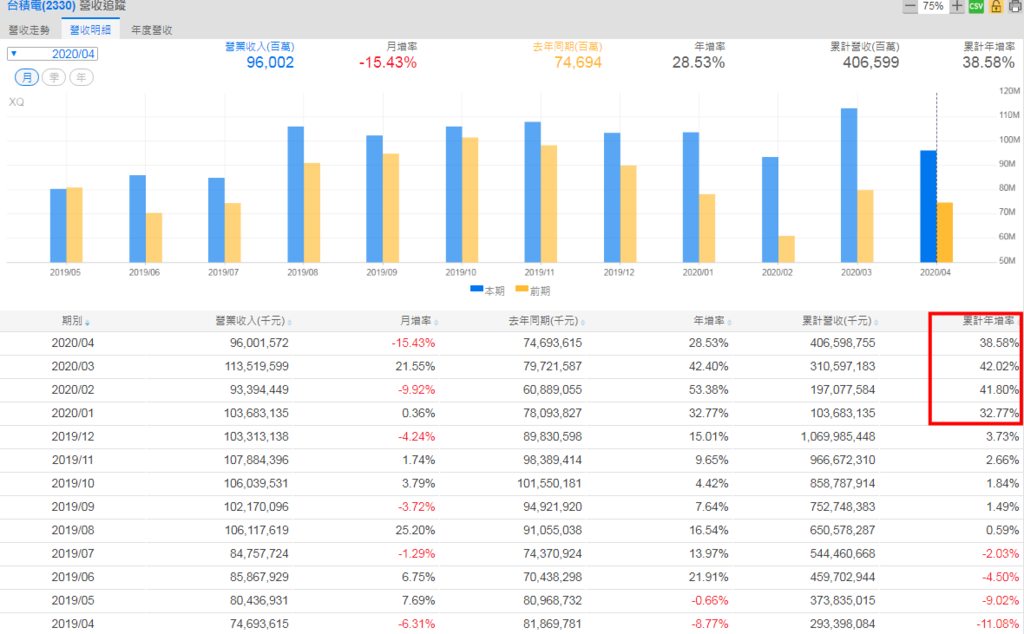Sort table by 累計營收(千元) column

[840, 321]
